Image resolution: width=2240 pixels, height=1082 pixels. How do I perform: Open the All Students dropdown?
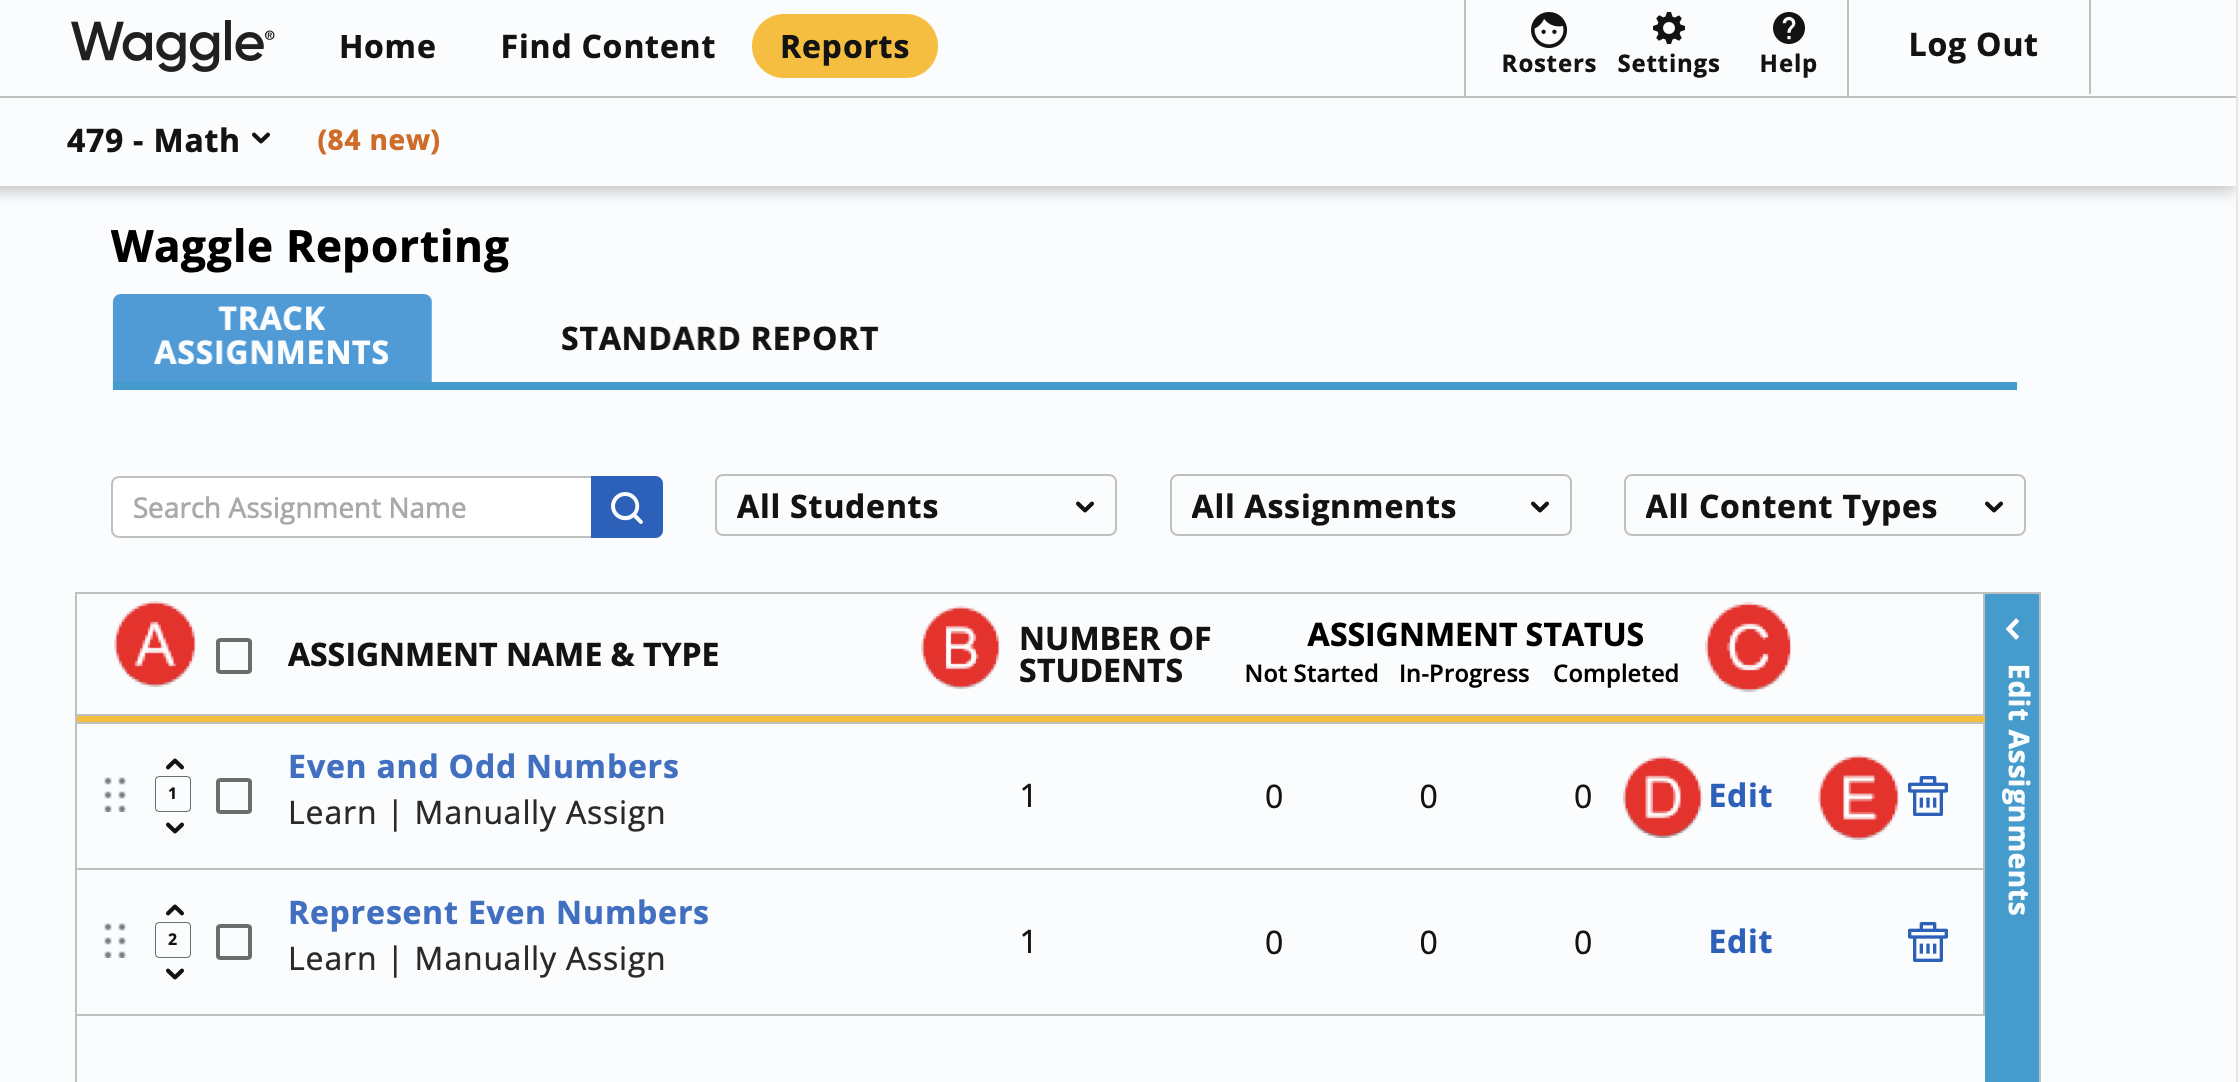tap(915, 506)
